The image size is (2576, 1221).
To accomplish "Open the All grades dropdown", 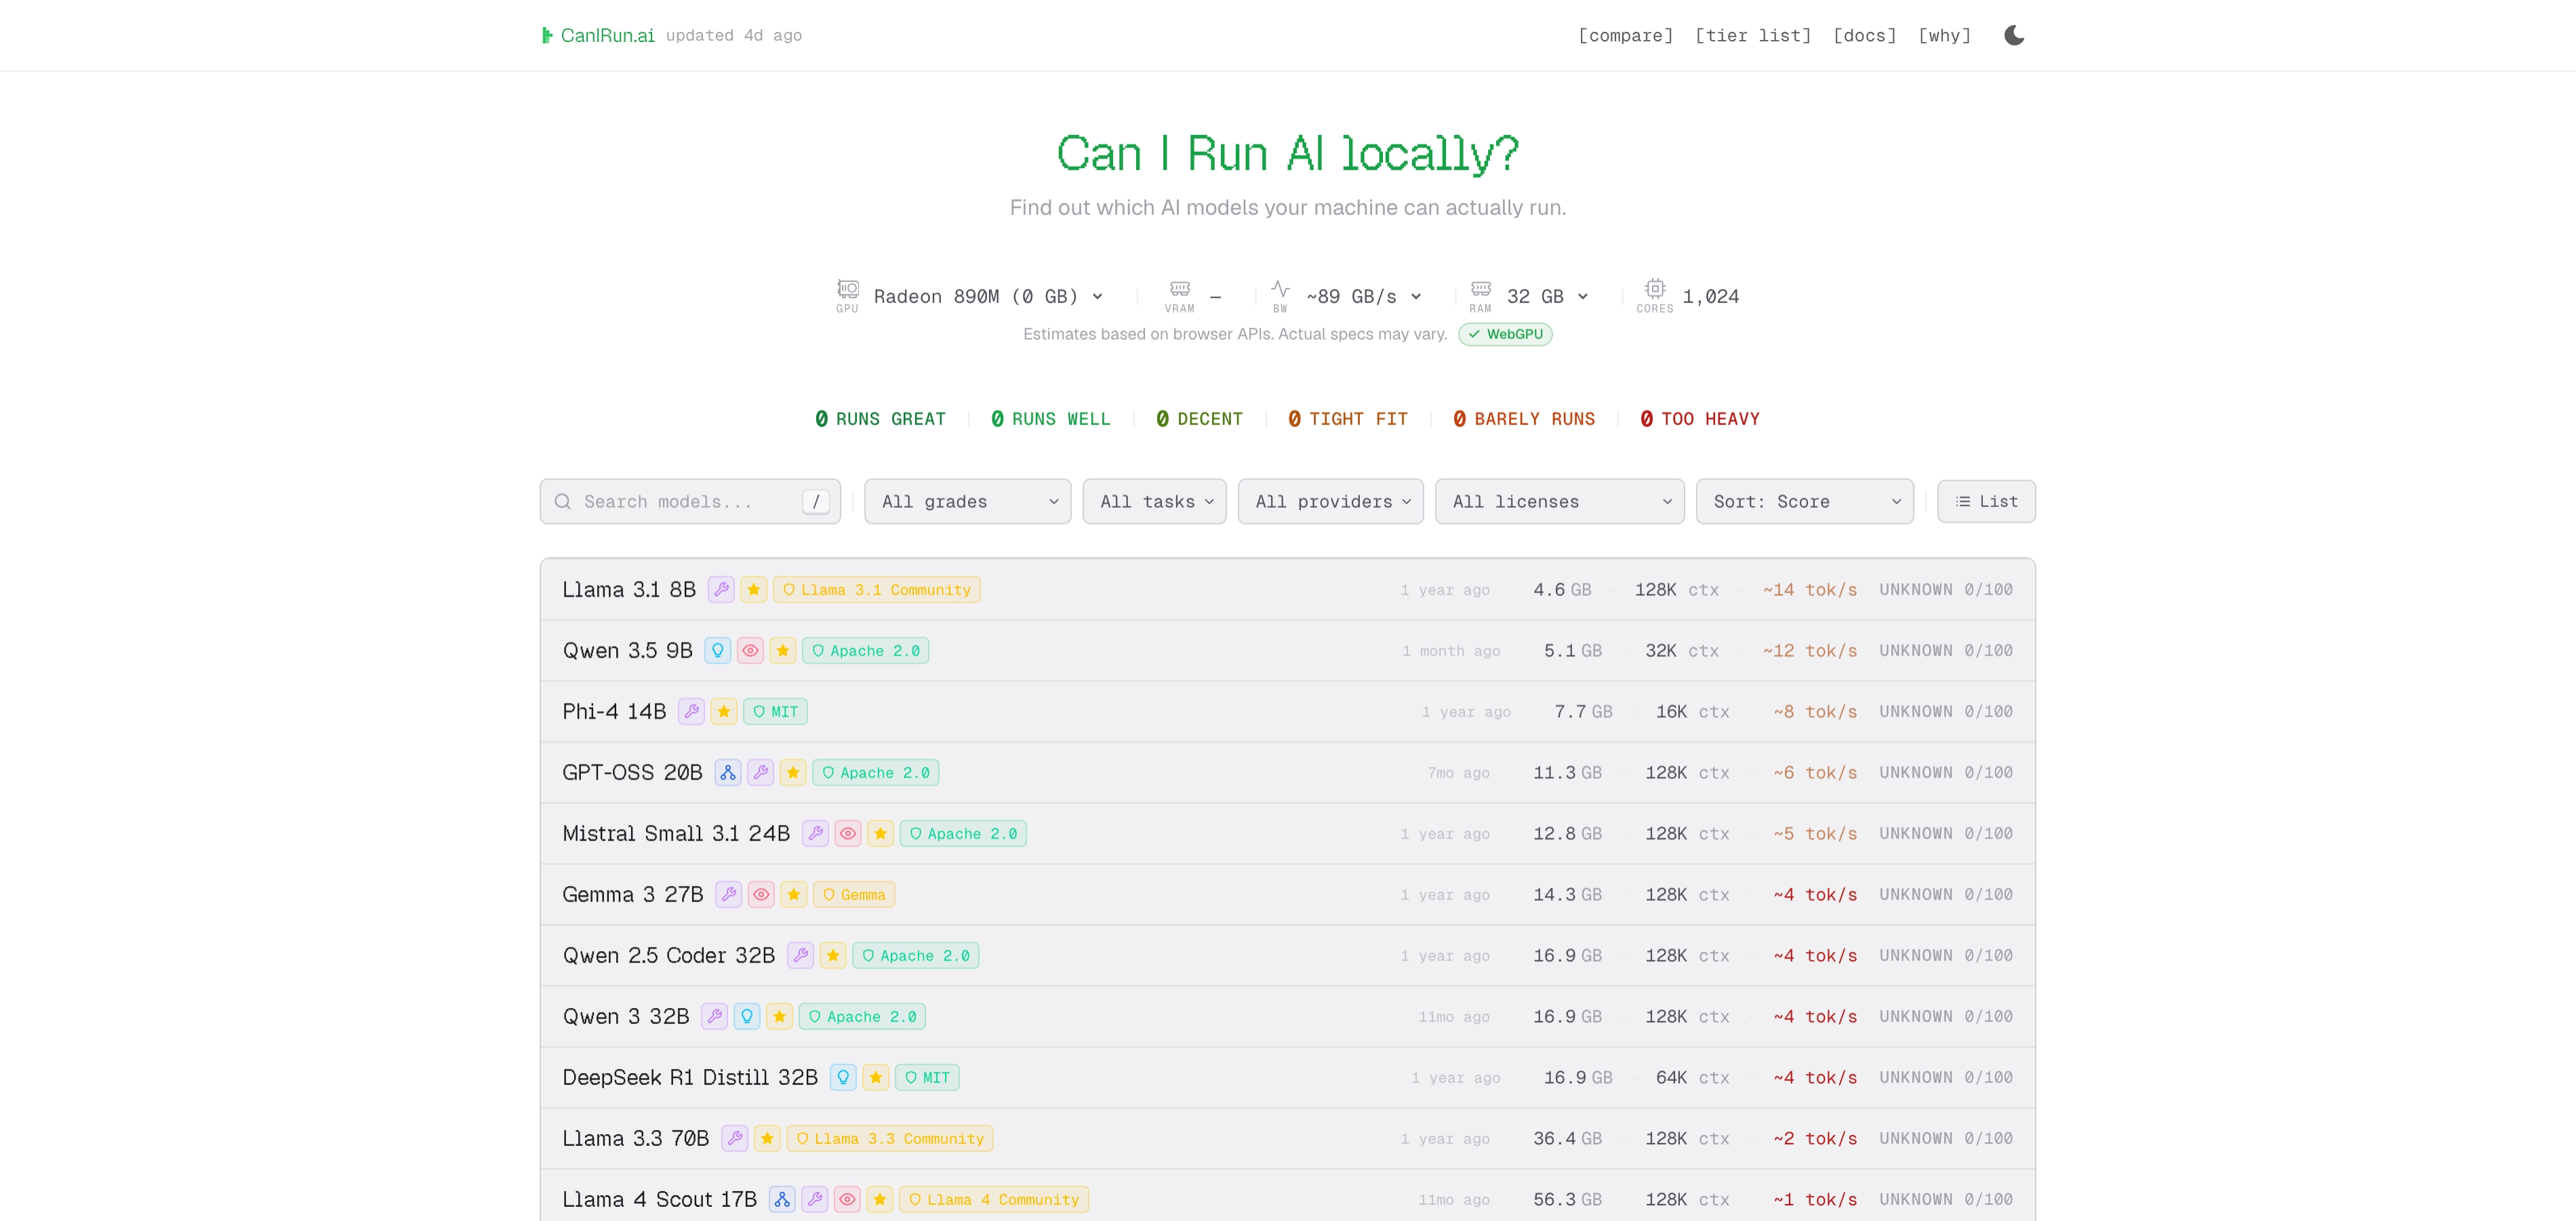I will 967,502.
